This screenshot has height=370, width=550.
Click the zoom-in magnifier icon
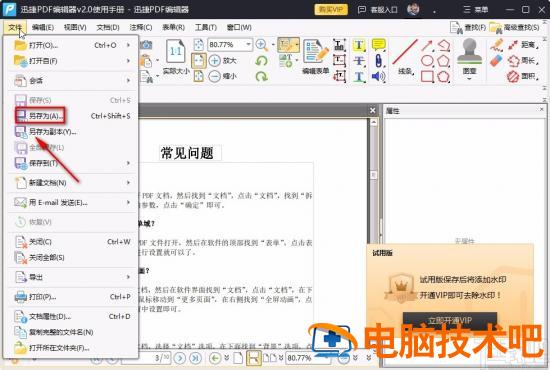[261, 45]
